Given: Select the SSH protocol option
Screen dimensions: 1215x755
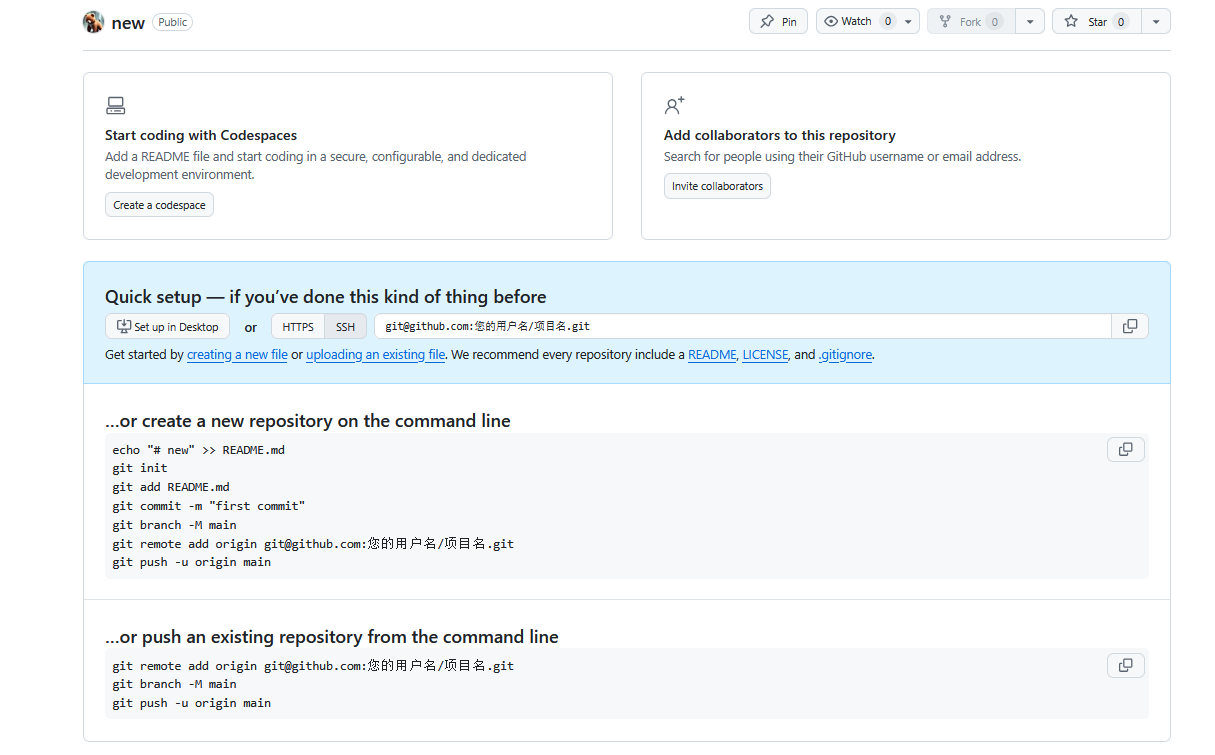Looking at the screenshot, I should tap(345, 327).
